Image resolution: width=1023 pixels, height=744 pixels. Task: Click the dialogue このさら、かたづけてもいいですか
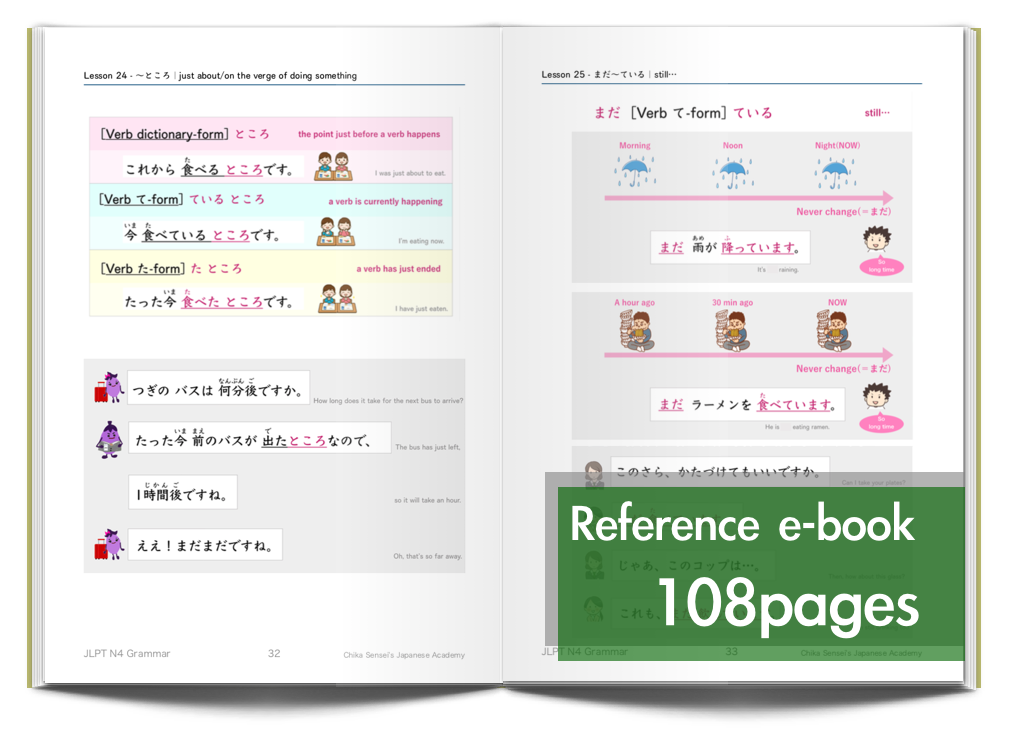[720, 471]
